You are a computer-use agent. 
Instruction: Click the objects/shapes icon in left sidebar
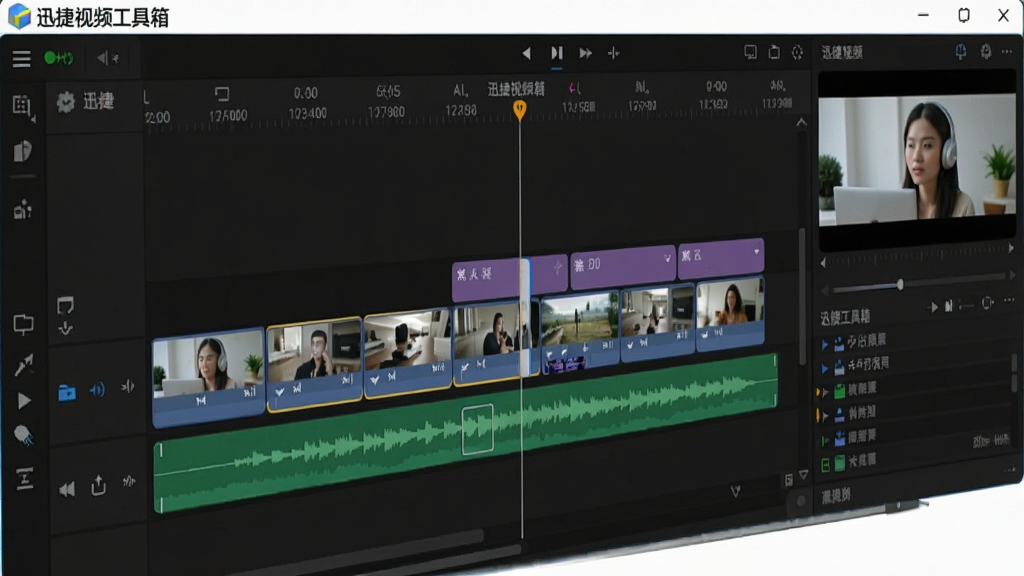tap(23, 209)
